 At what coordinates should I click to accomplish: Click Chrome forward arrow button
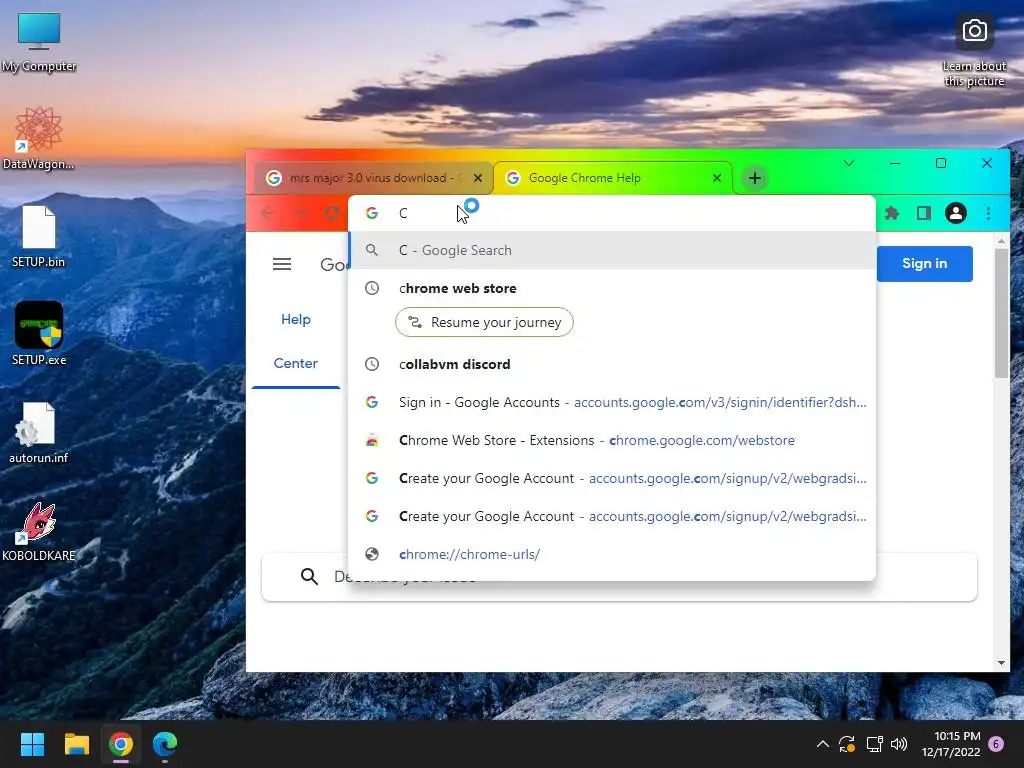point(300,213)
